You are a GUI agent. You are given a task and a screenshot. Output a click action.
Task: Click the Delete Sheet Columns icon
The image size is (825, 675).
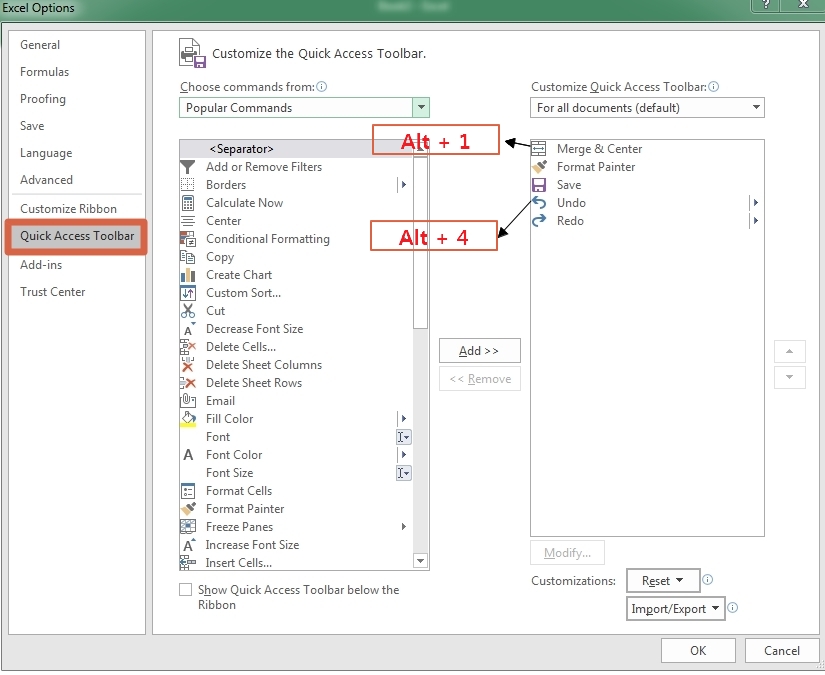point(187,365)
